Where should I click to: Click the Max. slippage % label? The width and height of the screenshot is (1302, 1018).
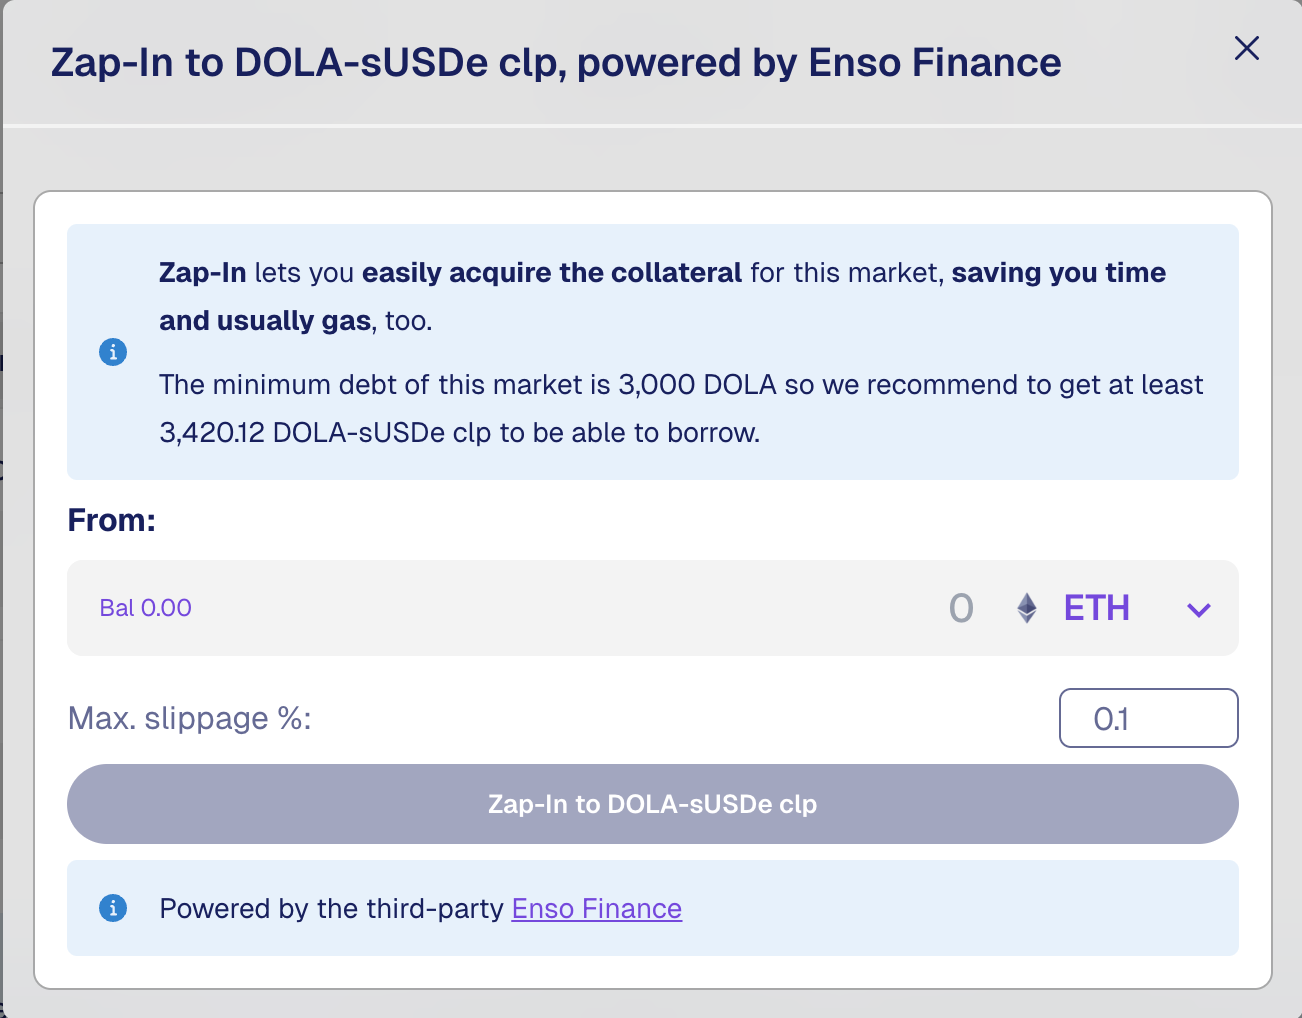(190, 717)
